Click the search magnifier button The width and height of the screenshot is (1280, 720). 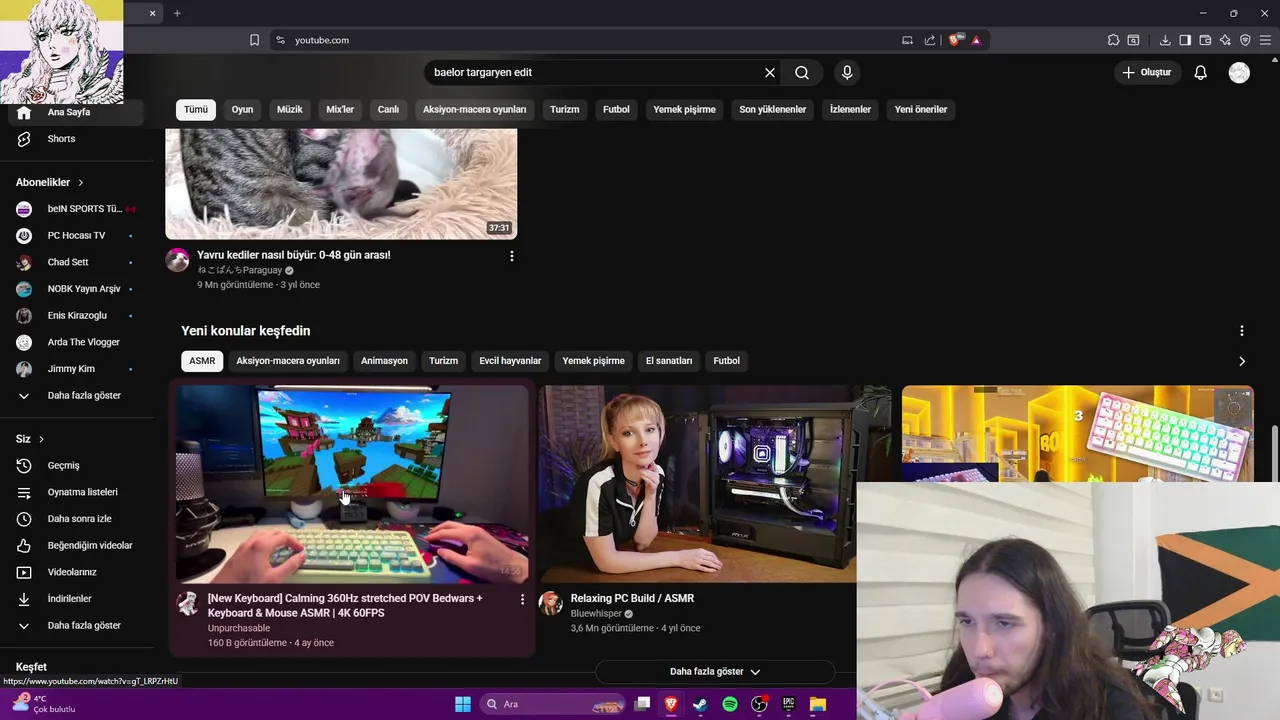coord(802,73)
